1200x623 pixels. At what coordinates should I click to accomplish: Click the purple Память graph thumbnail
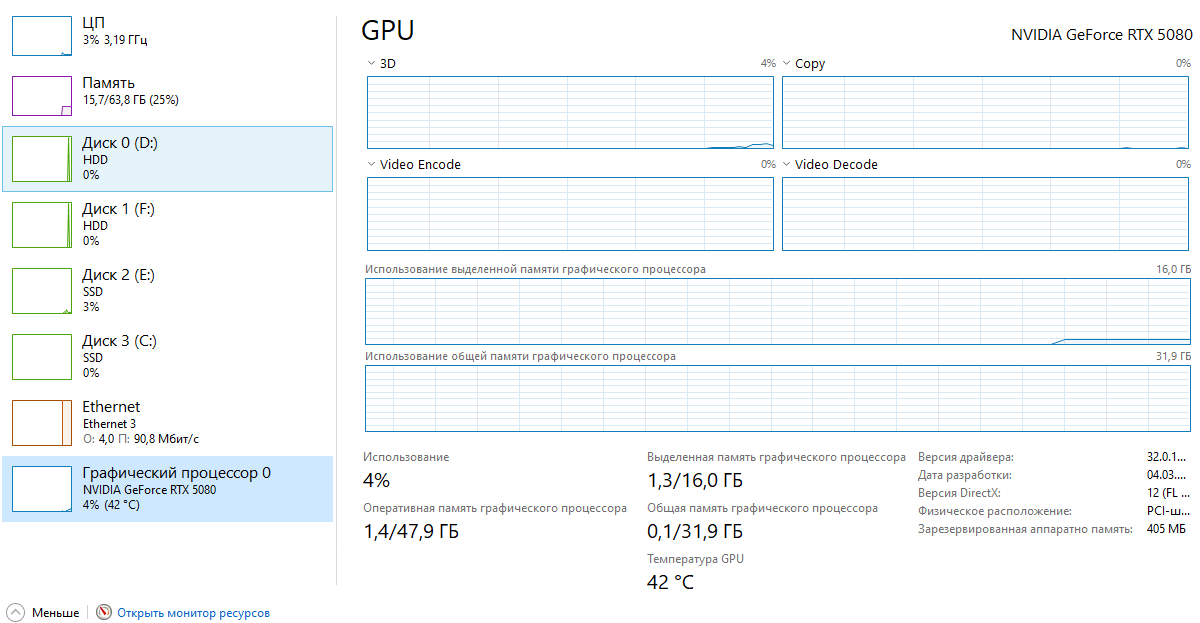pyautogui.click(x=41, y=95)
